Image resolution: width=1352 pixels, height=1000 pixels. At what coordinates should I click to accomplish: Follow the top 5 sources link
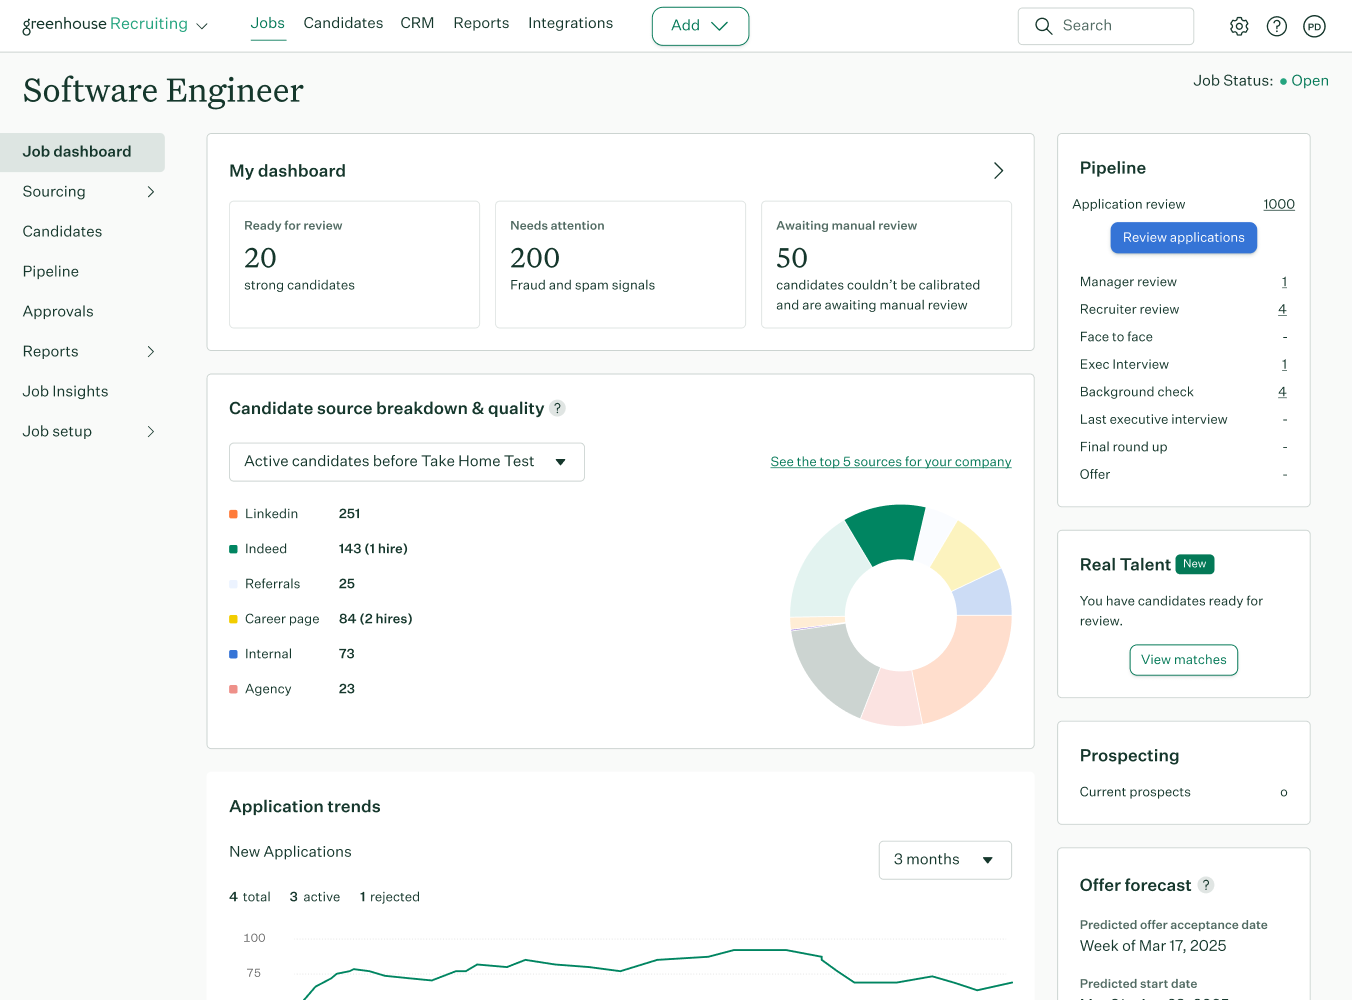tap(890, 462)
